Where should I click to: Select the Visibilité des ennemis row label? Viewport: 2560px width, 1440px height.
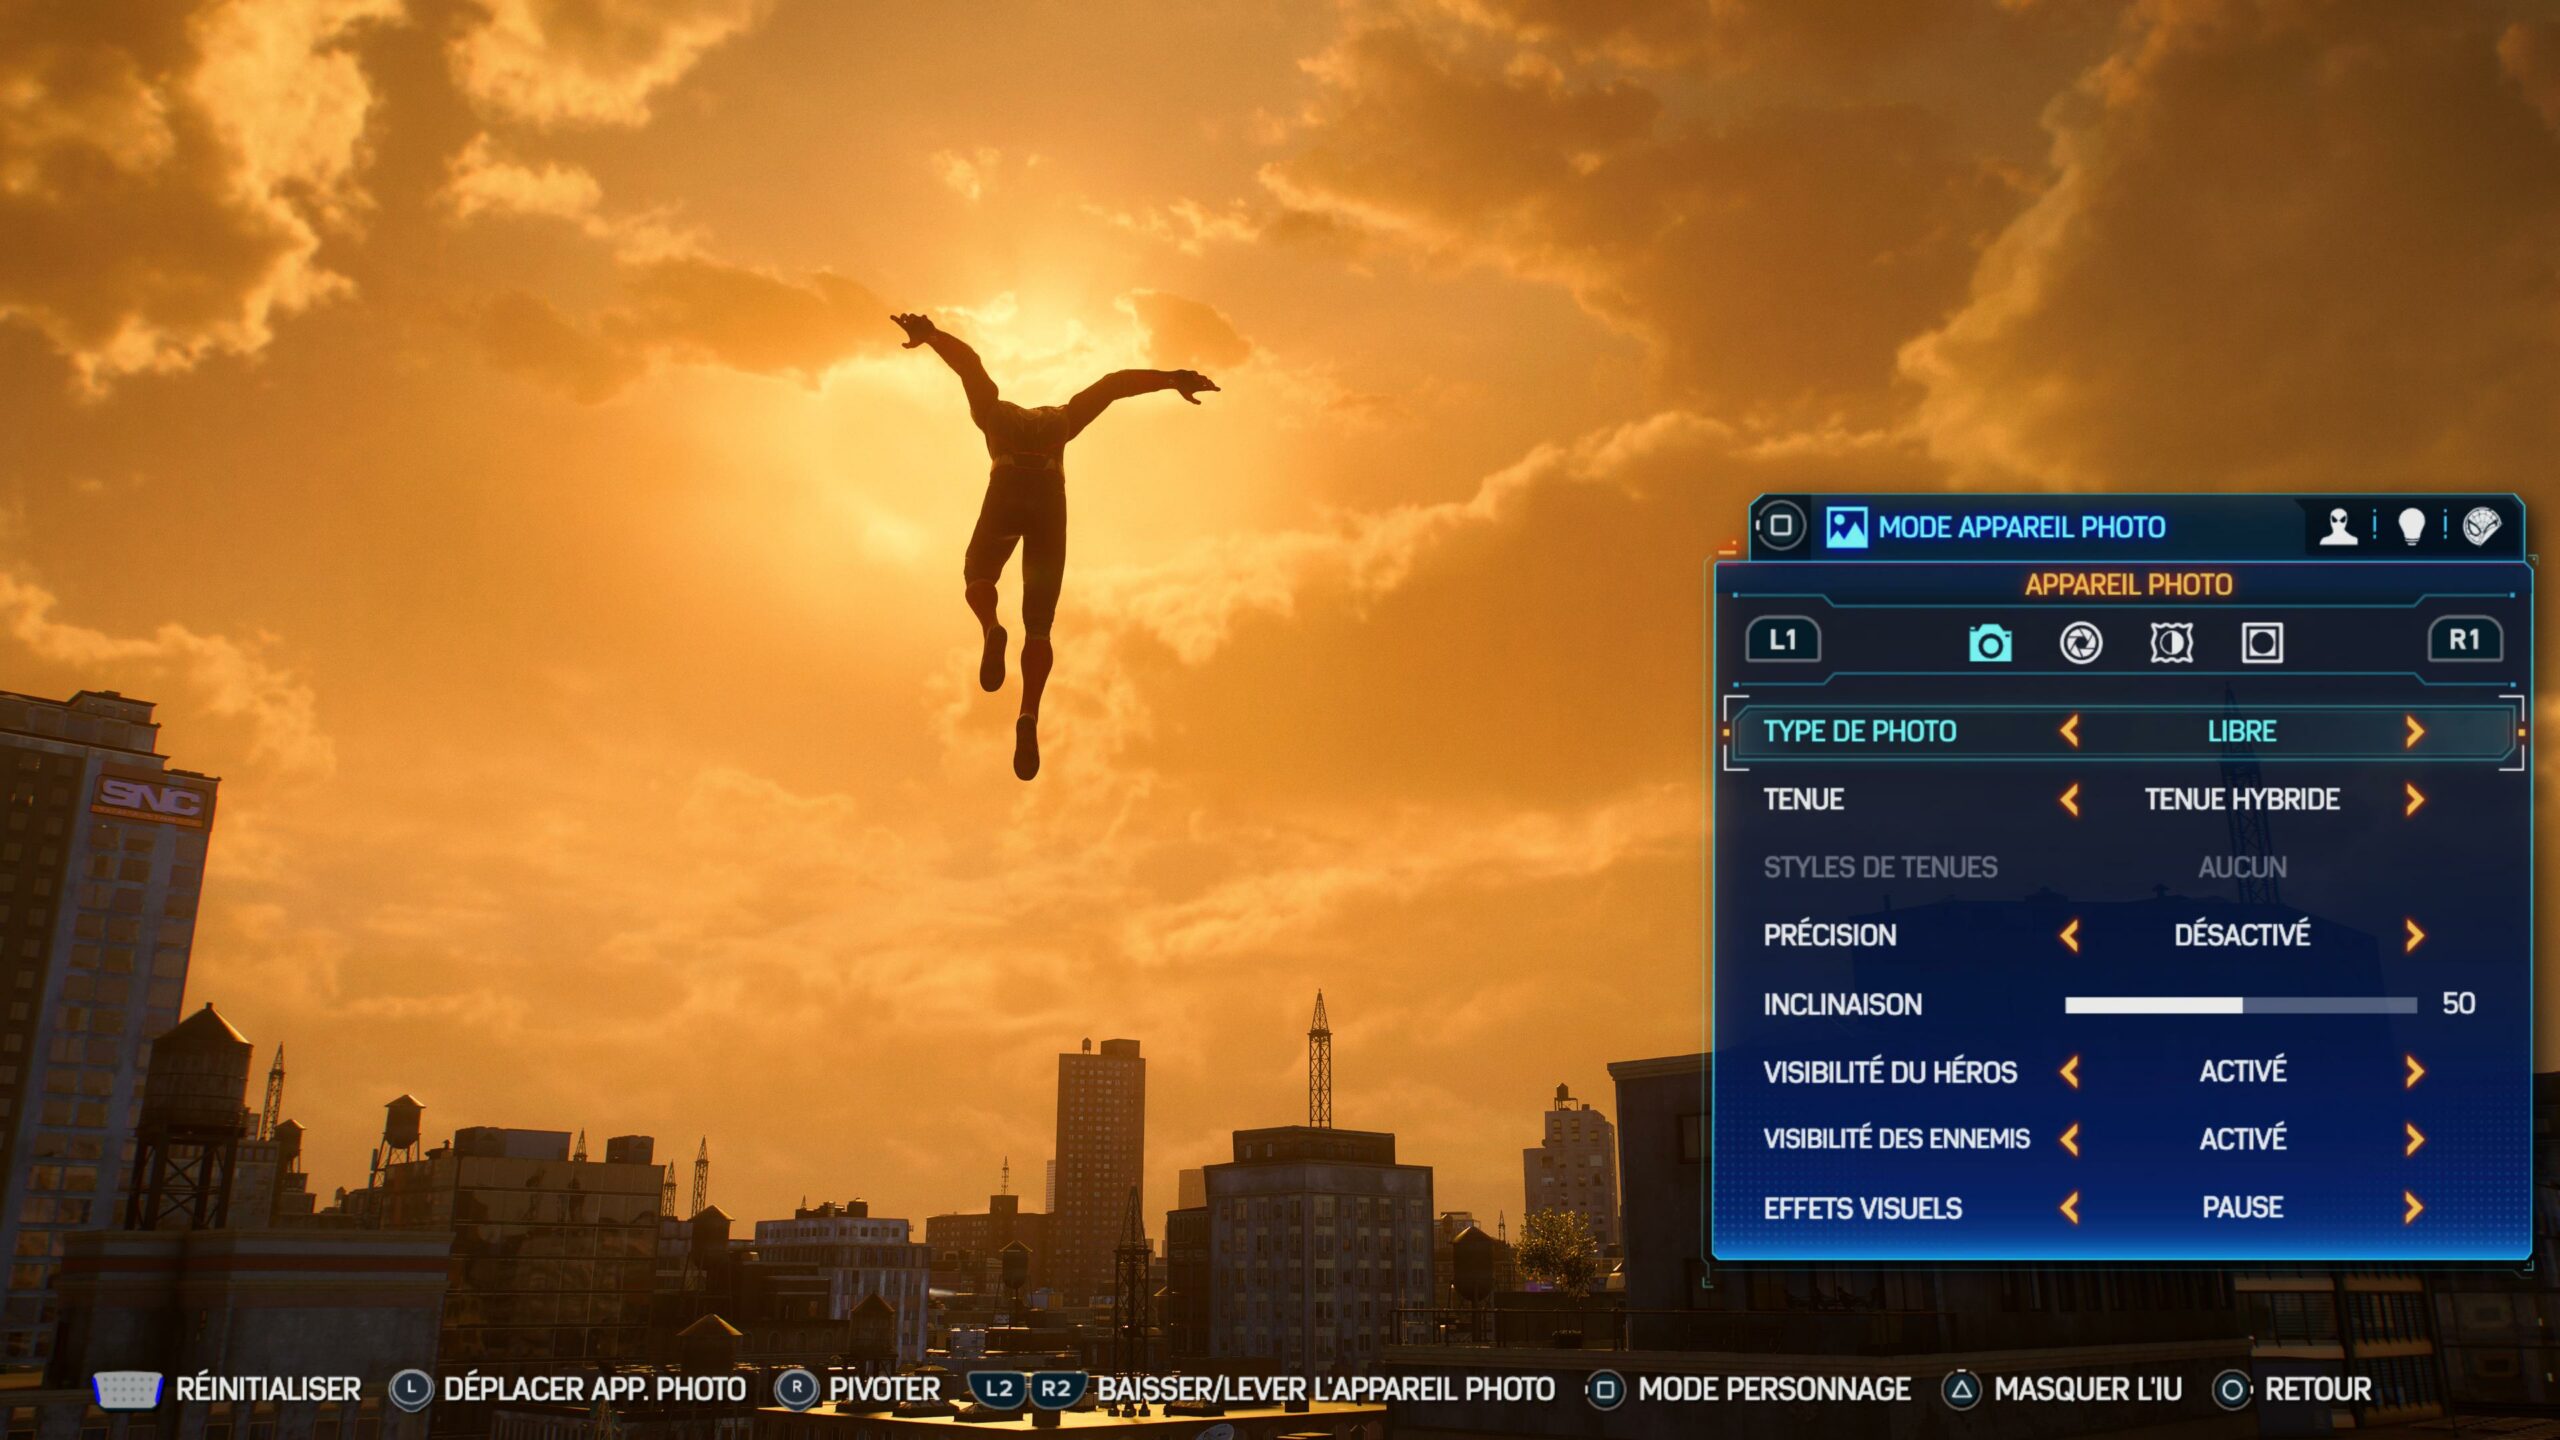tap(1897, 1139)
